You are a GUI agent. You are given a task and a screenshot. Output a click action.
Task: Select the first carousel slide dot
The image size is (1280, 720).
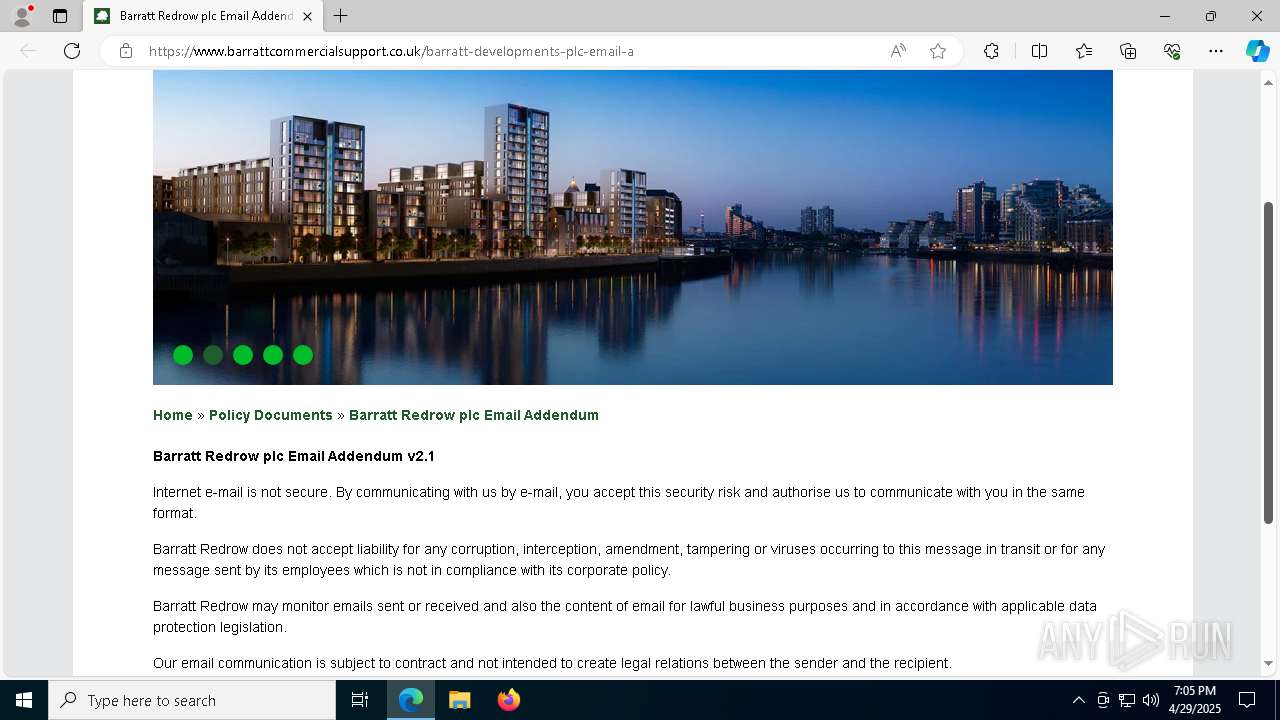click(183, 355)
